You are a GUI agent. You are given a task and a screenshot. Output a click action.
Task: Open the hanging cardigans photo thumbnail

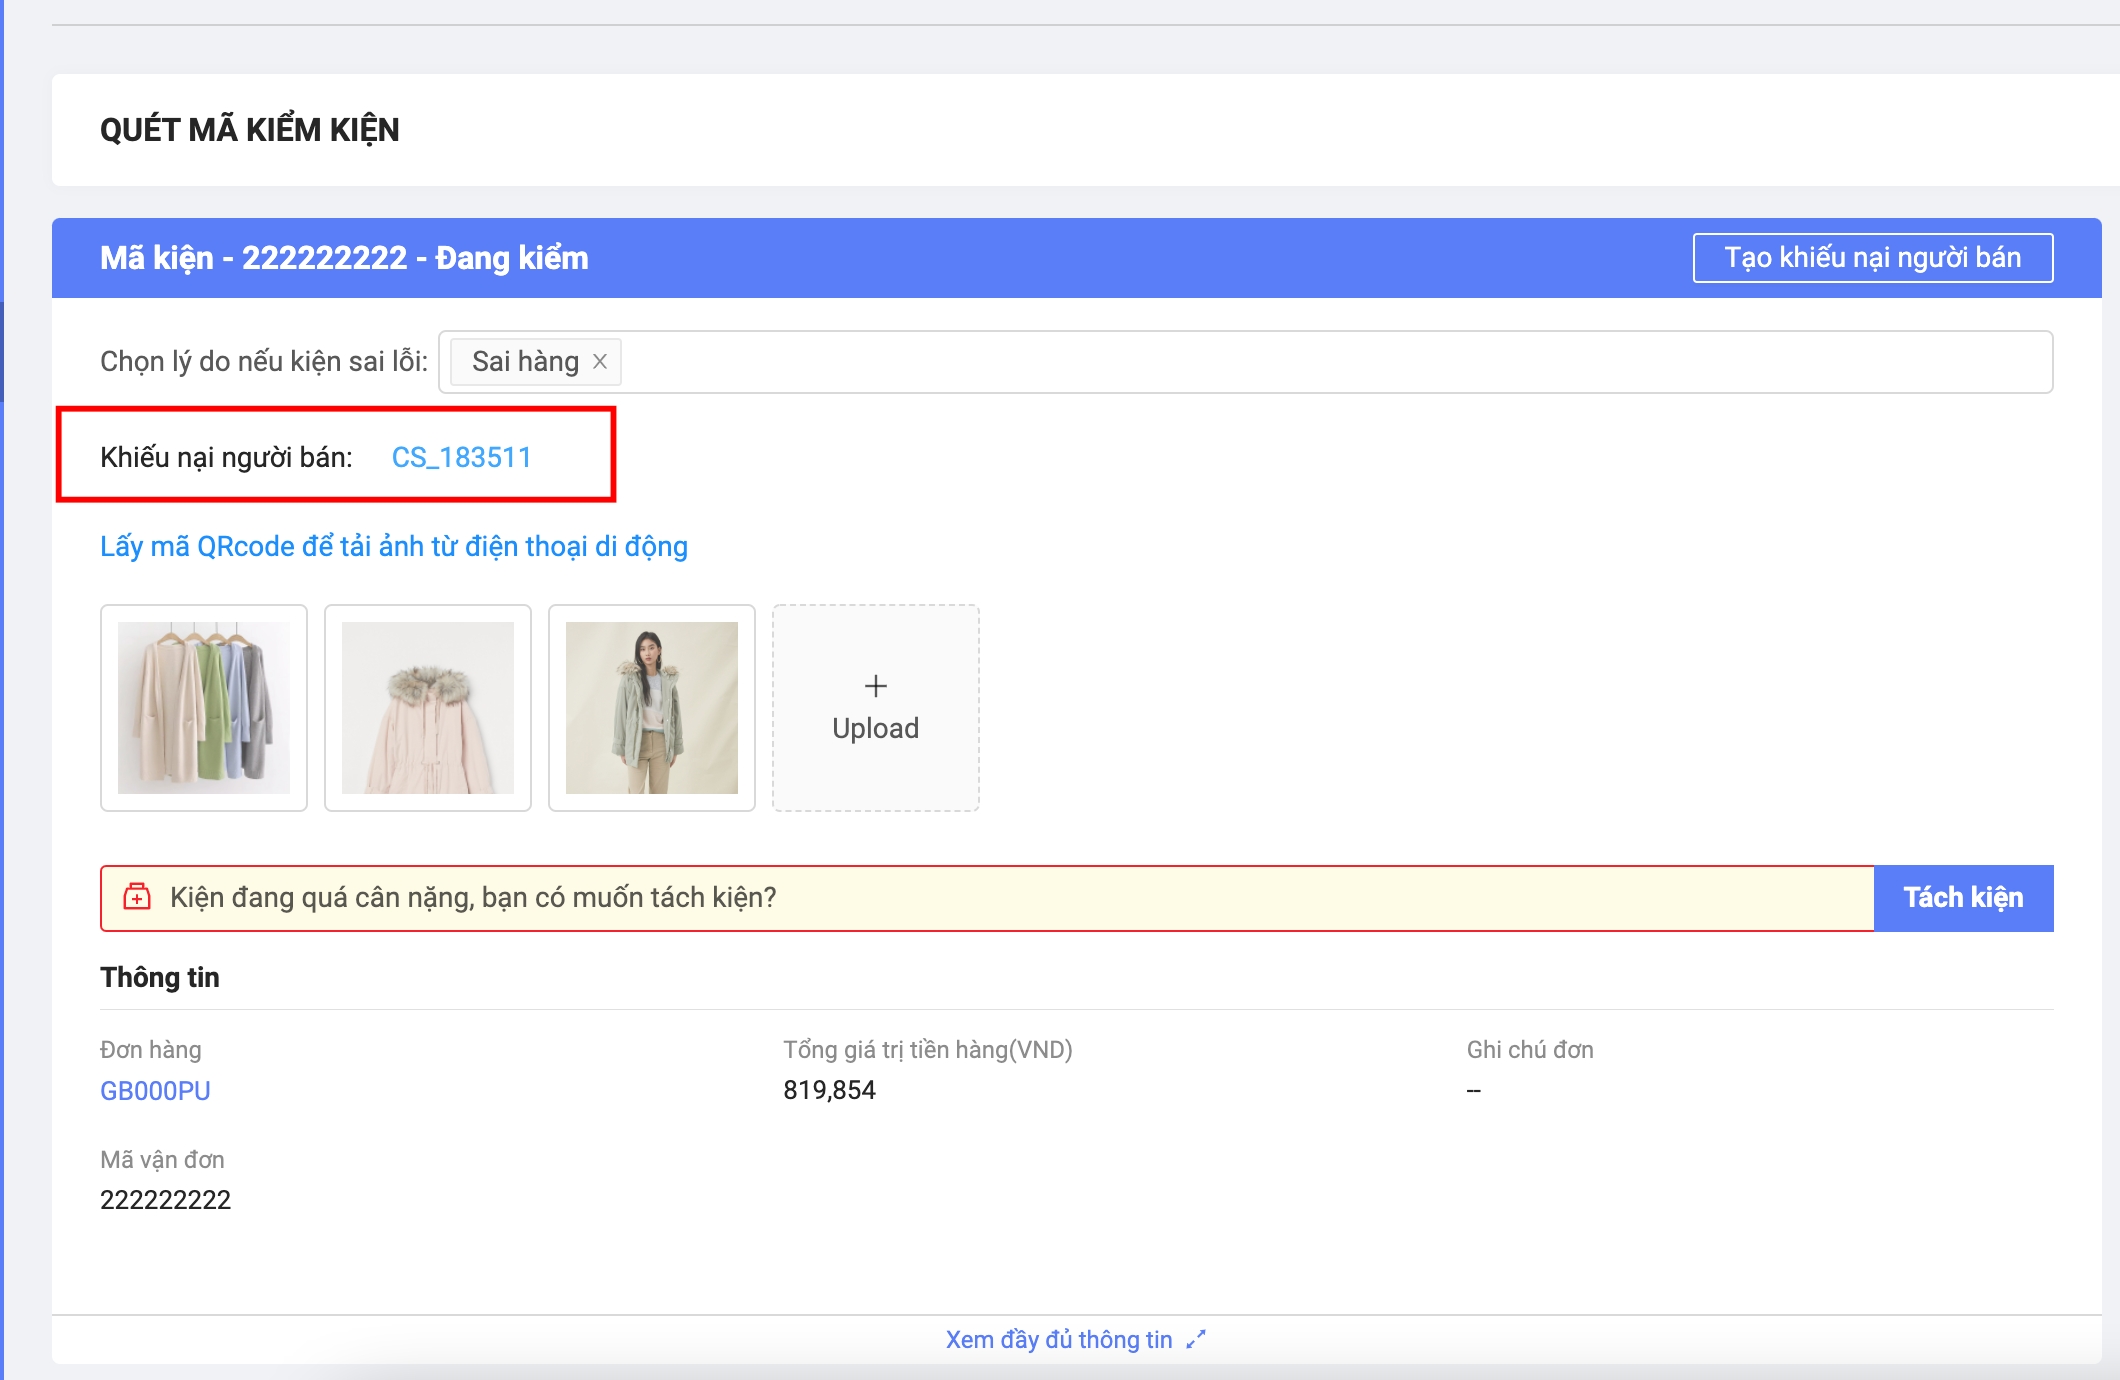click(x=204, y=708)
